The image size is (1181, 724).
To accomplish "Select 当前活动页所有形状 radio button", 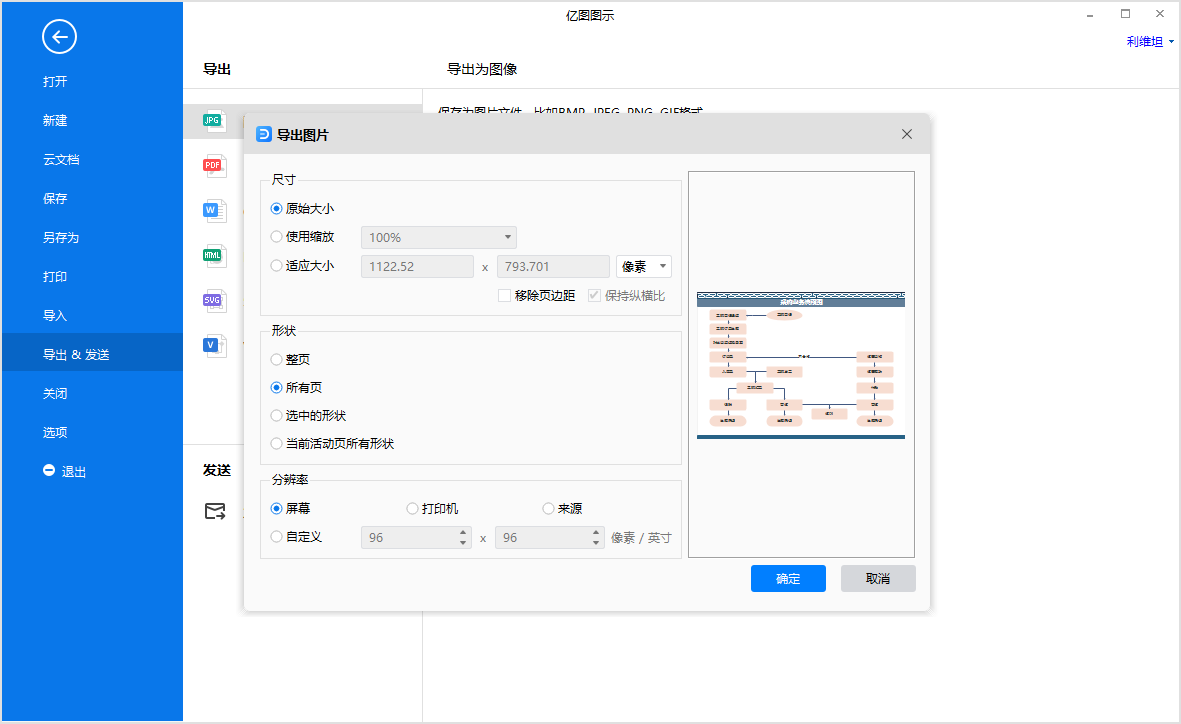I will 276,444.
